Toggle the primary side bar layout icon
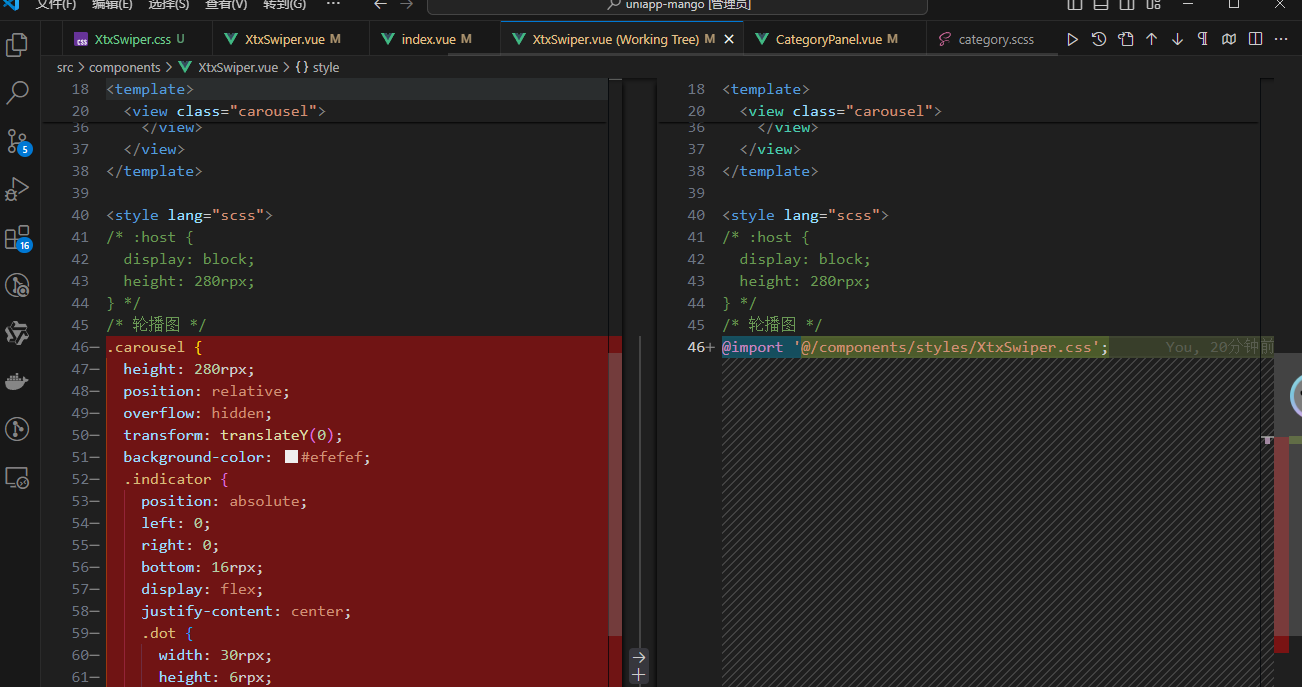The image size is (1302, 687). (x=1075, y=5)
